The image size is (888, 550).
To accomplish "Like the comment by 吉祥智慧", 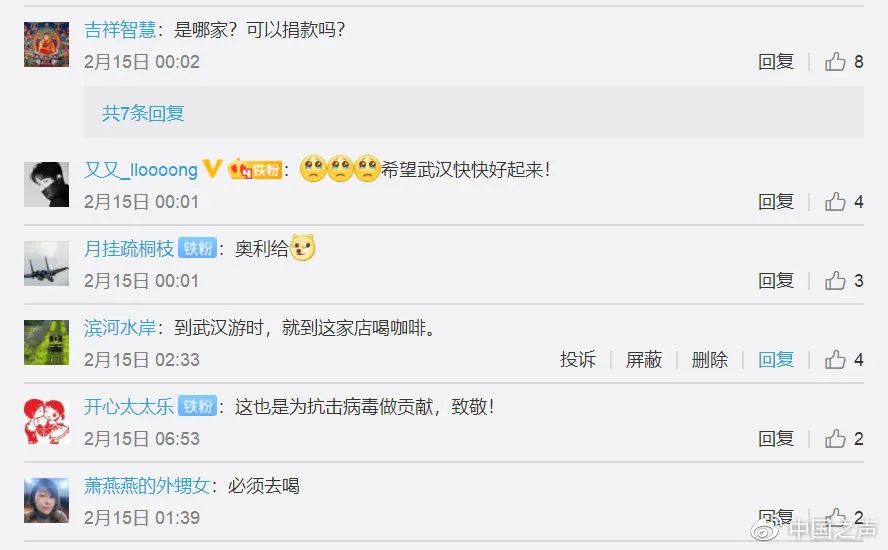I will [835, 61].
